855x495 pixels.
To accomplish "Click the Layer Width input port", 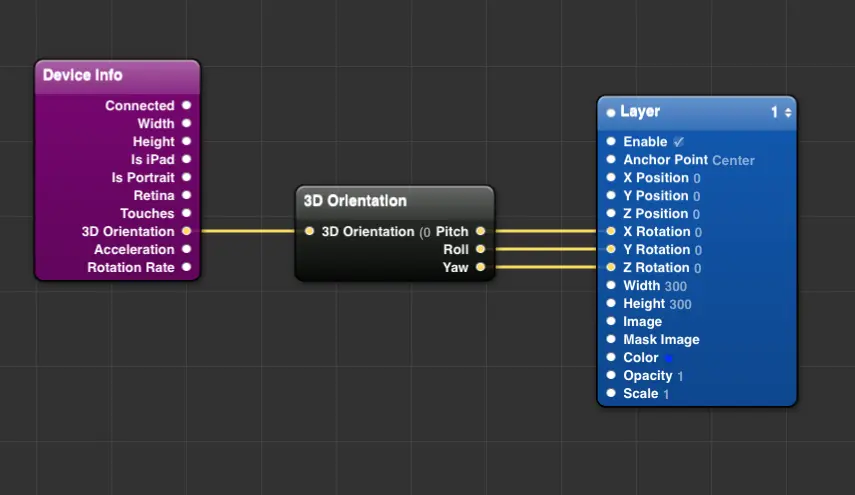I will [x=611, y=285].
